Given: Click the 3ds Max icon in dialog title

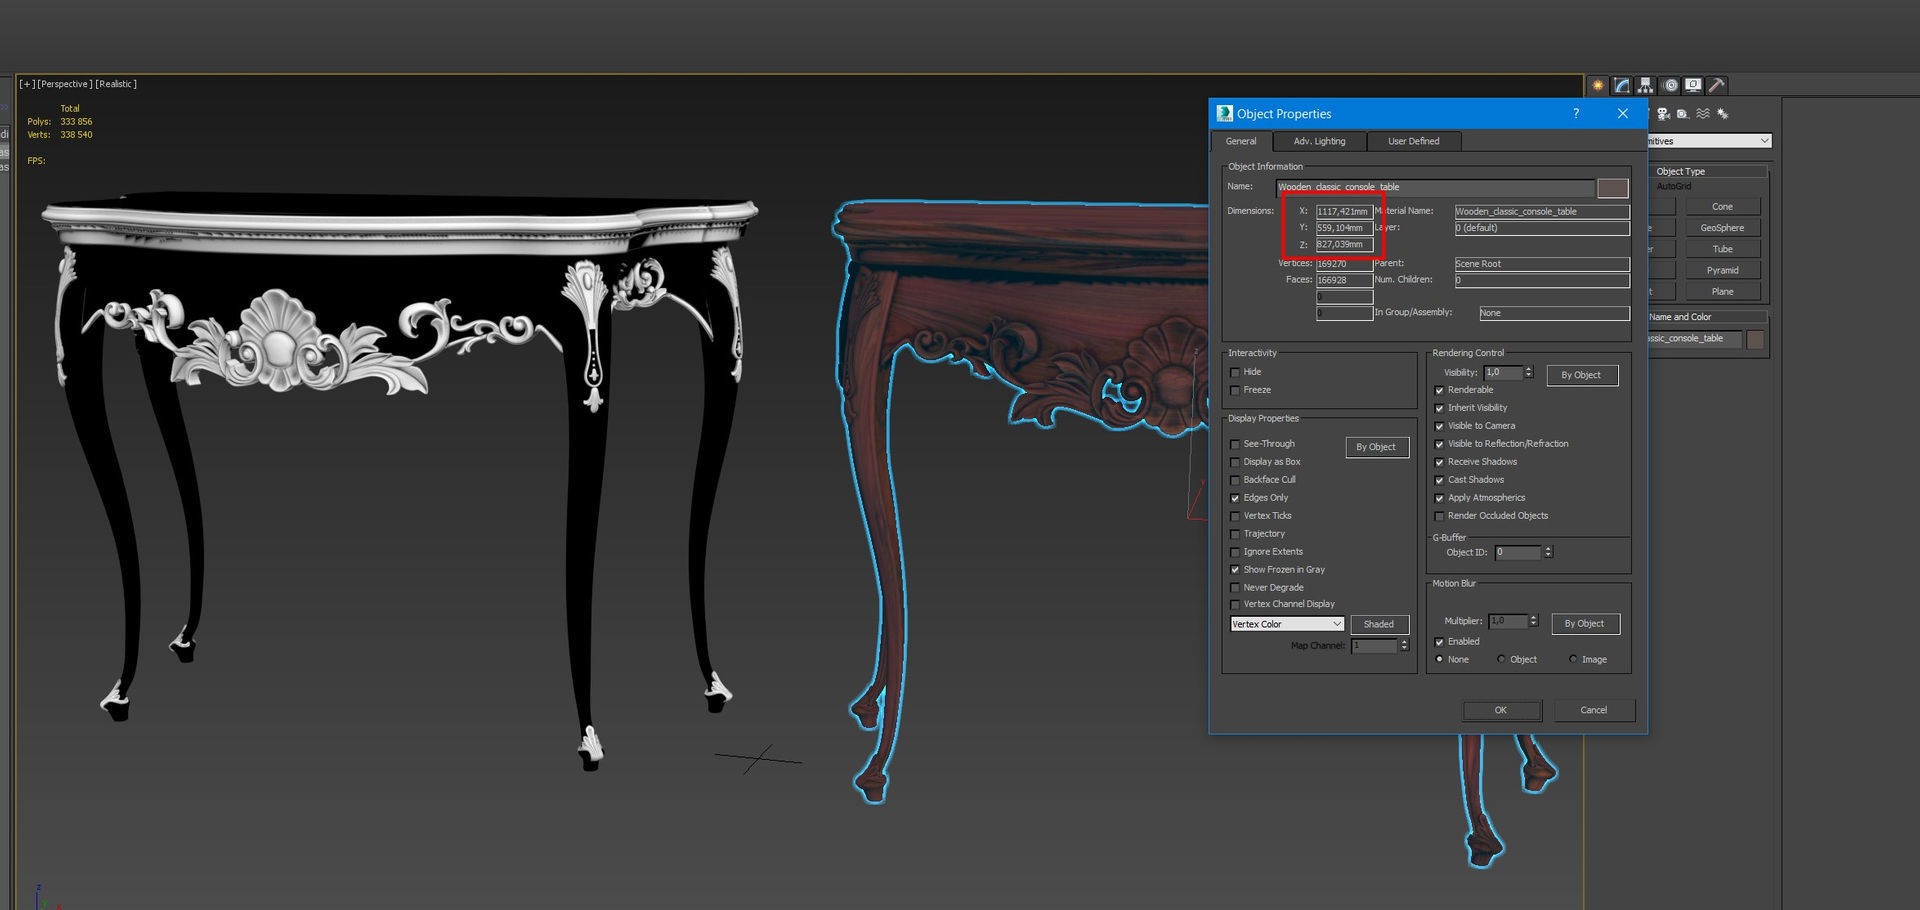Looking at the screenshot, I should (1225, 113).
